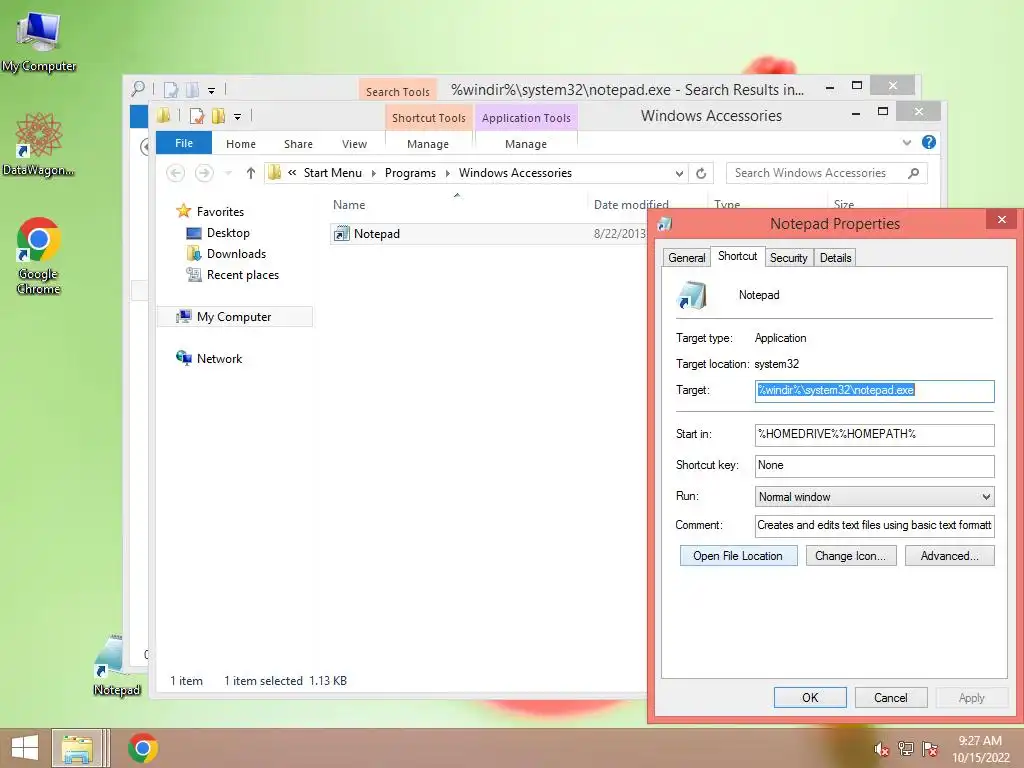This screenshot has width=1024, height=768.
Task: Open the Notepad desktop shortcut
Action: (x=116, y=666)
